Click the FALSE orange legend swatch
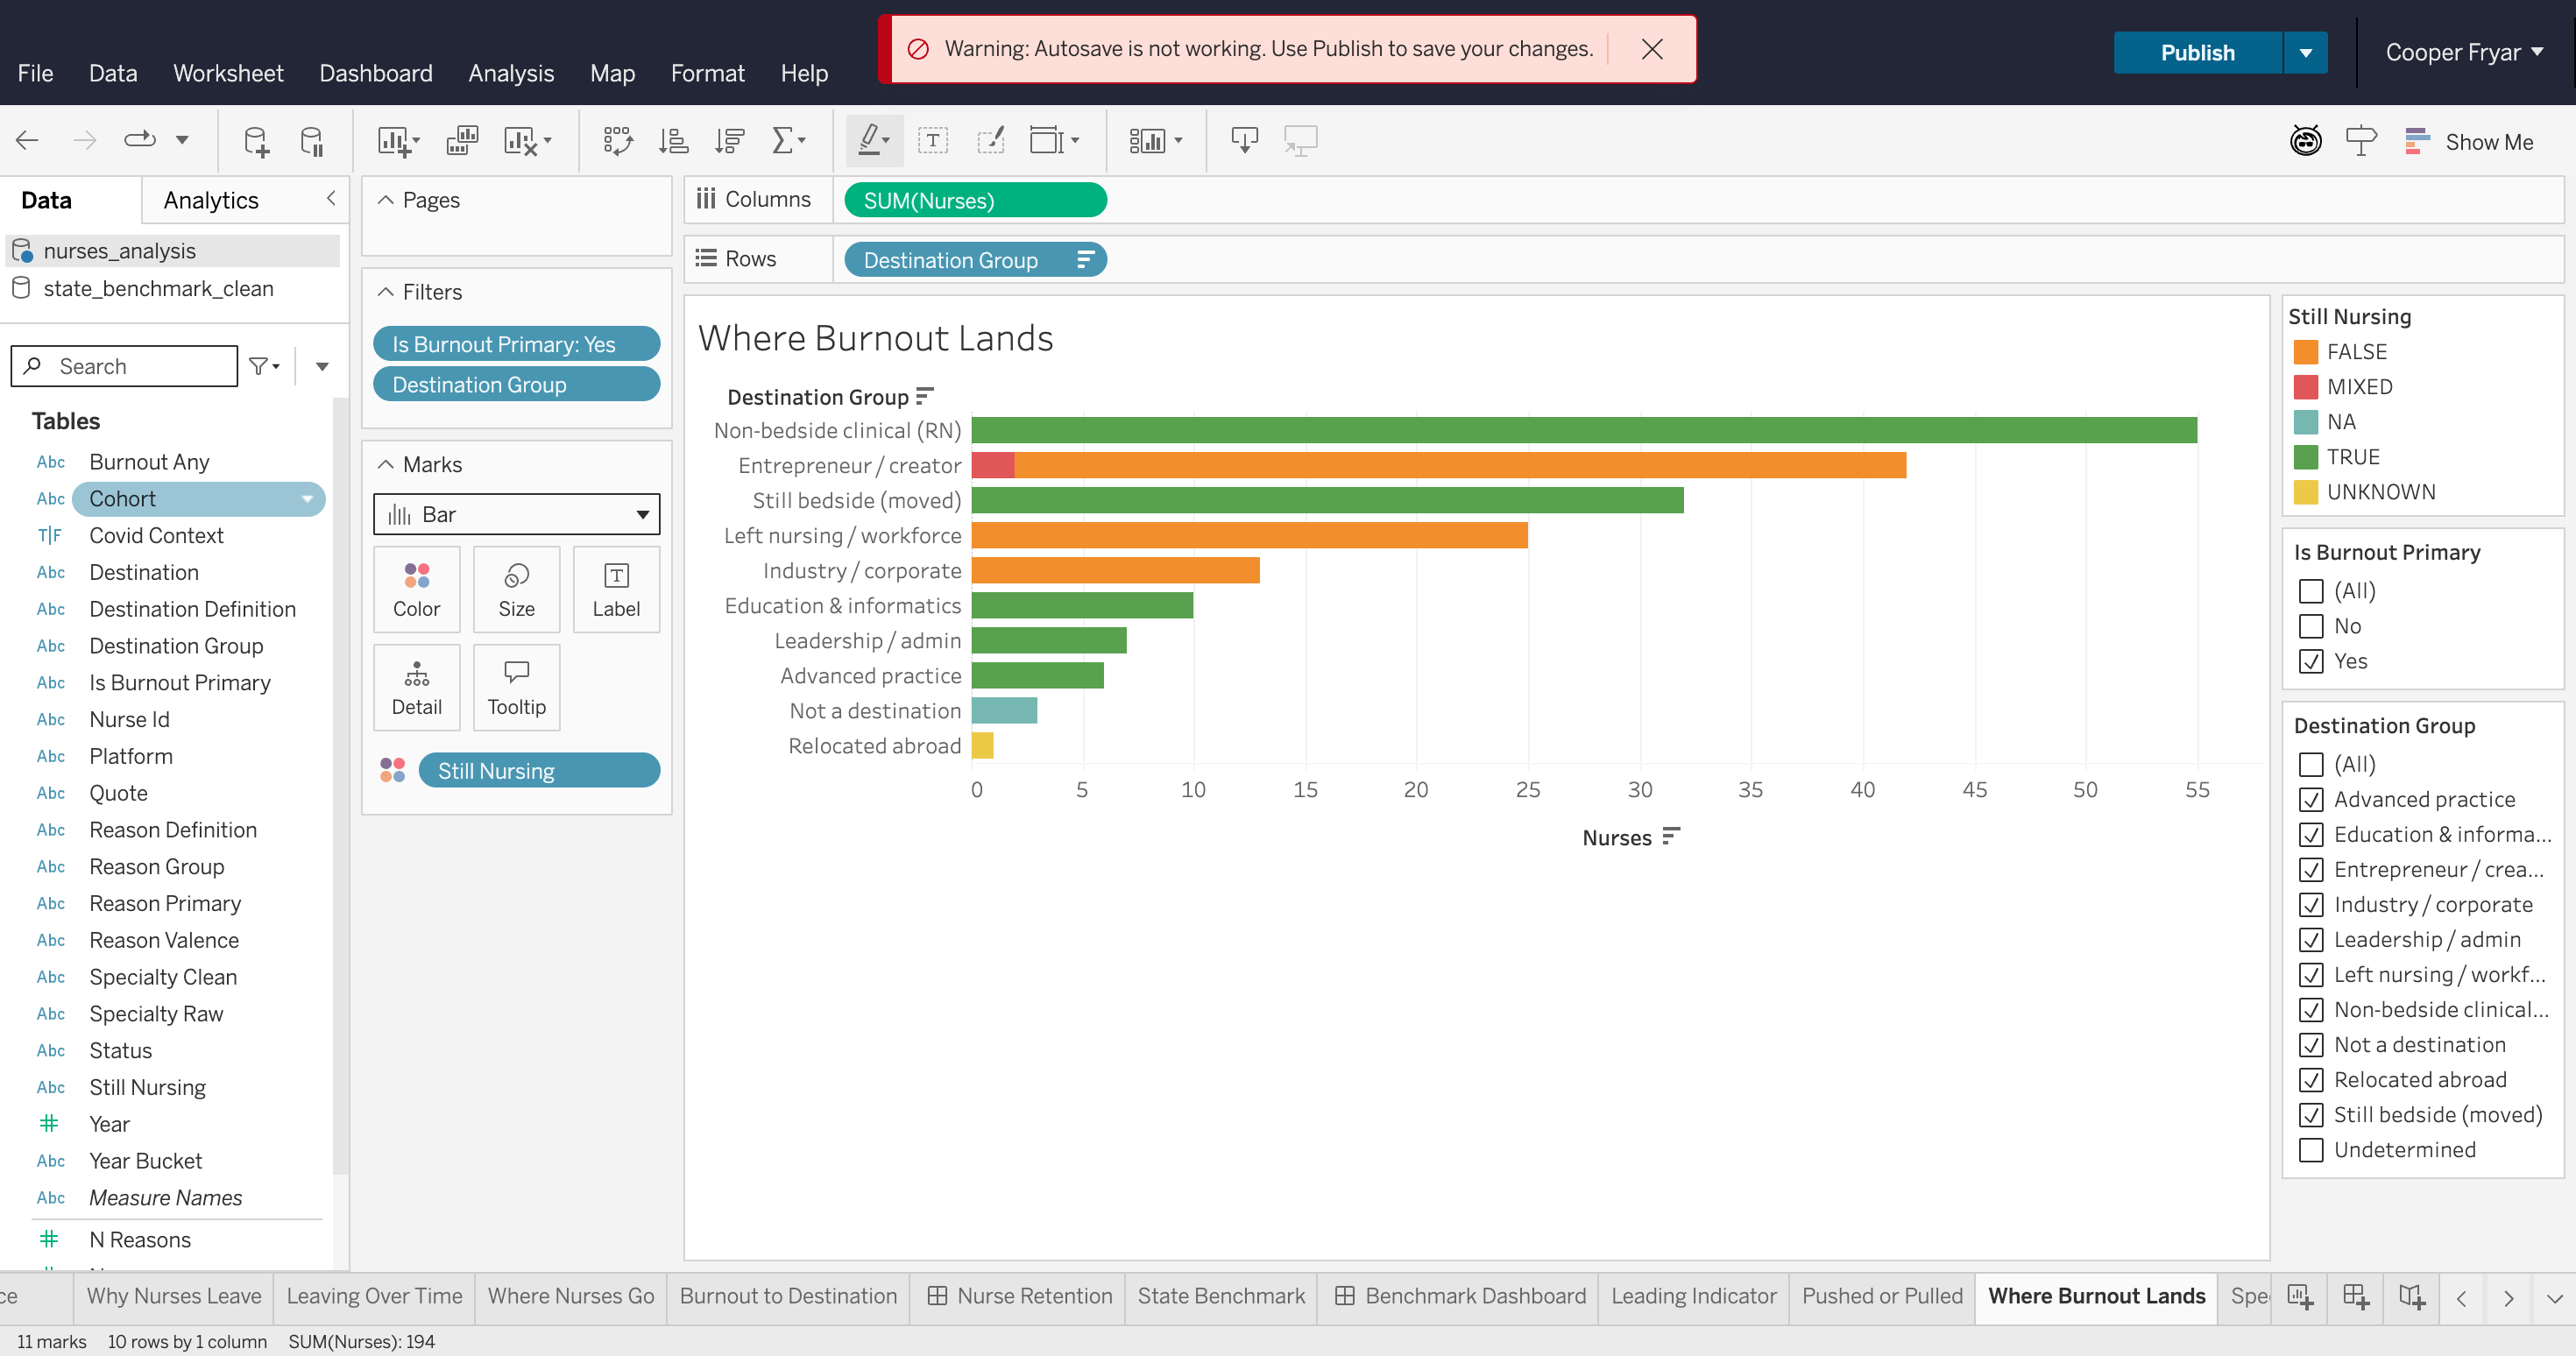 (x=2305, y=352)
